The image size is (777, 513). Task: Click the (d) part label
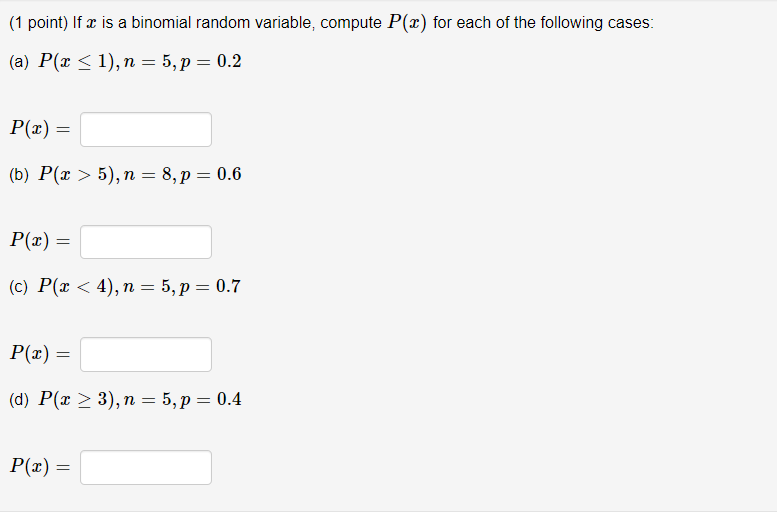pyautogui.click(x=19, y=399)
